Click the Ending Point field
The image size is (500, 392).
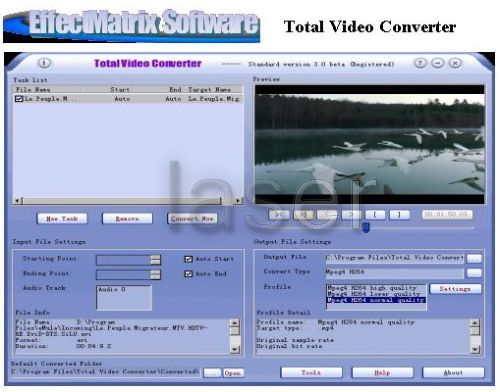[123, 274]
